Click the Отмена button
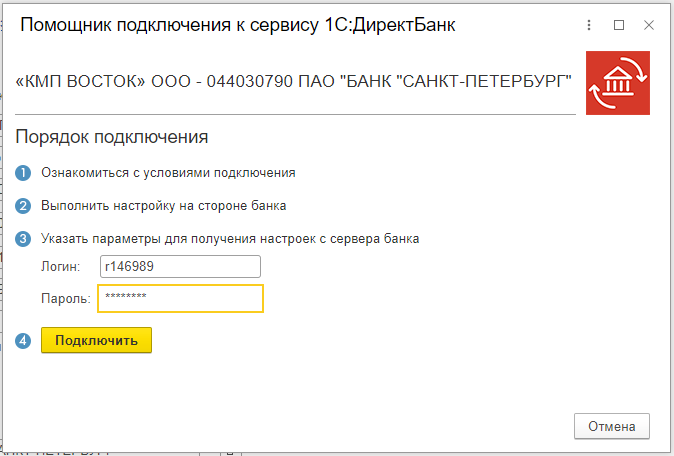This screenshot has width=674, height=456. pos(612,426)
